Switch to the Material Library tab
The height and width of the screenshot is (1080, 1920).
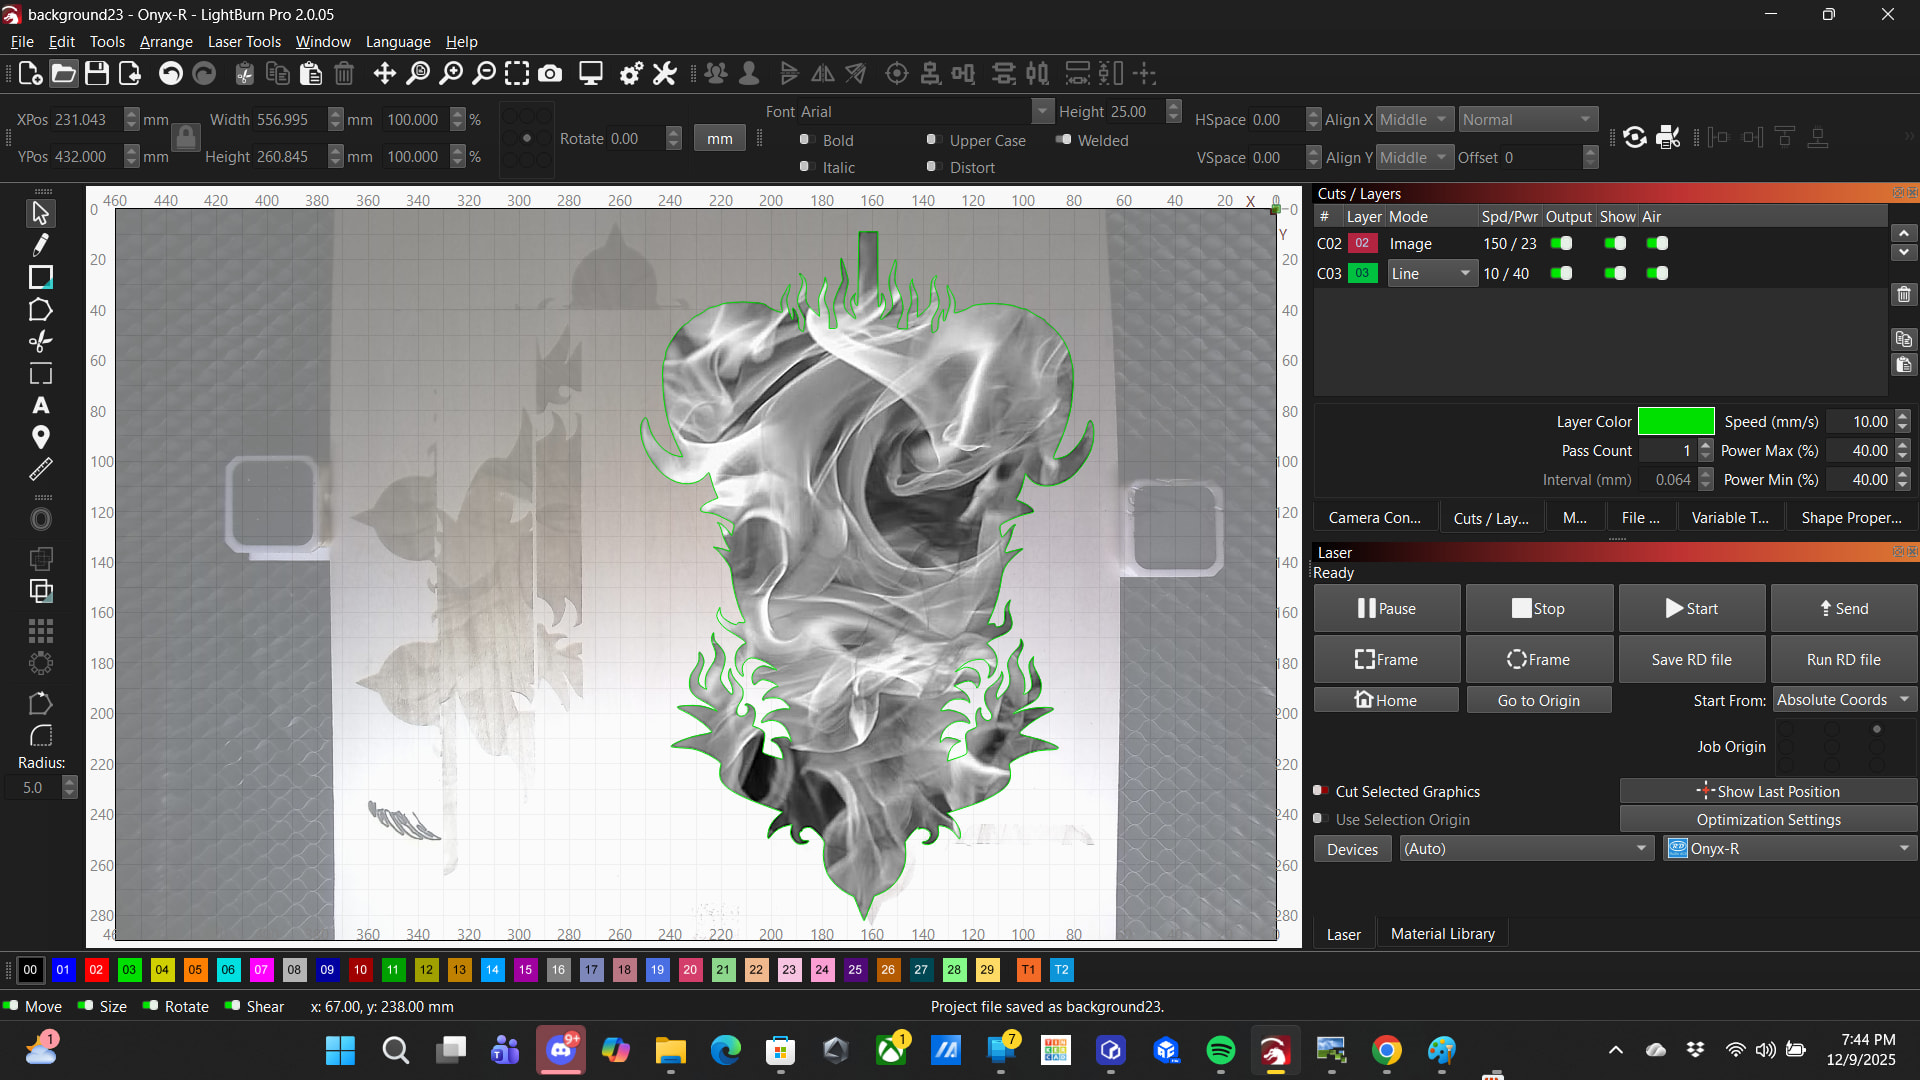point(1442,934)
